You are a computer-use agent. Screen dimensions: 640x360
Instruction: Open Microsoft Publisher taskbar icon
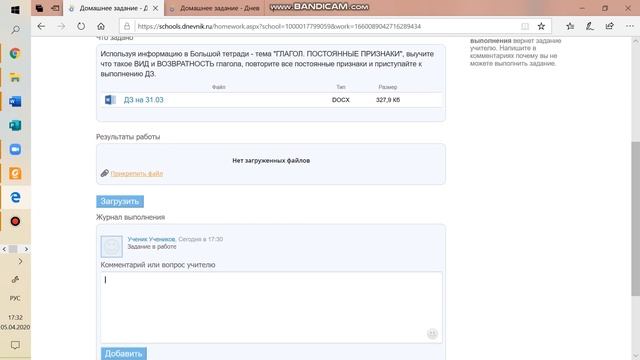15,125
